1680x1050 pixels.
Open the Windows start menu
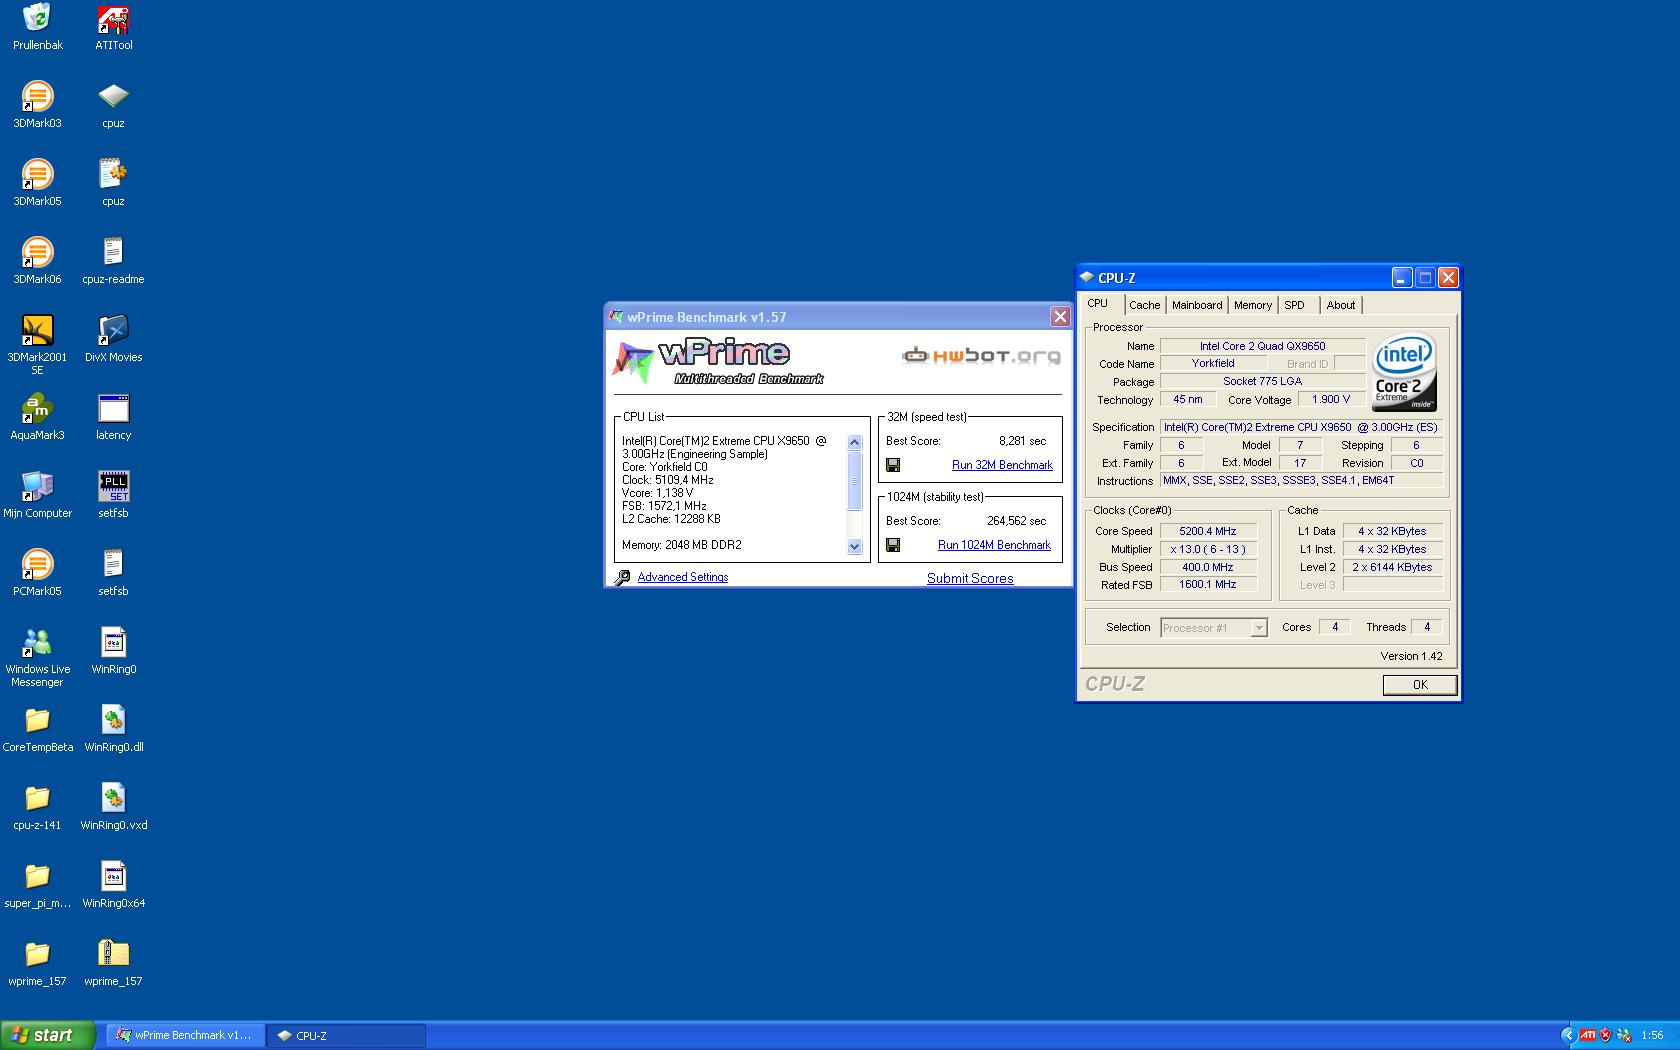tap(48, 1035)
